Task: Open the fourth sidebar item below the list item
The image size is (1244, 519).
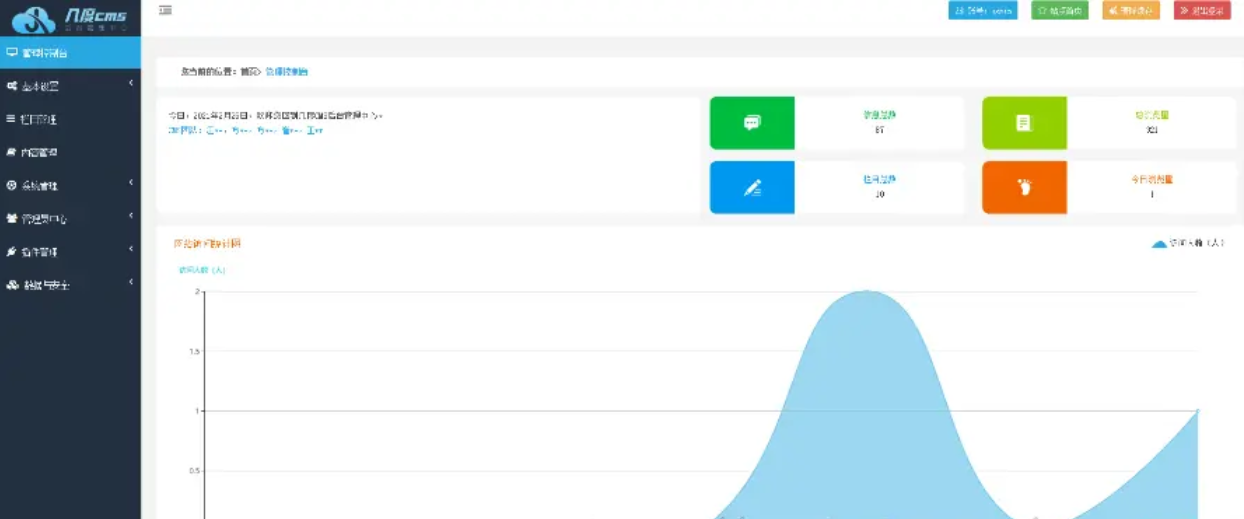Action: (x=70, y=152)
